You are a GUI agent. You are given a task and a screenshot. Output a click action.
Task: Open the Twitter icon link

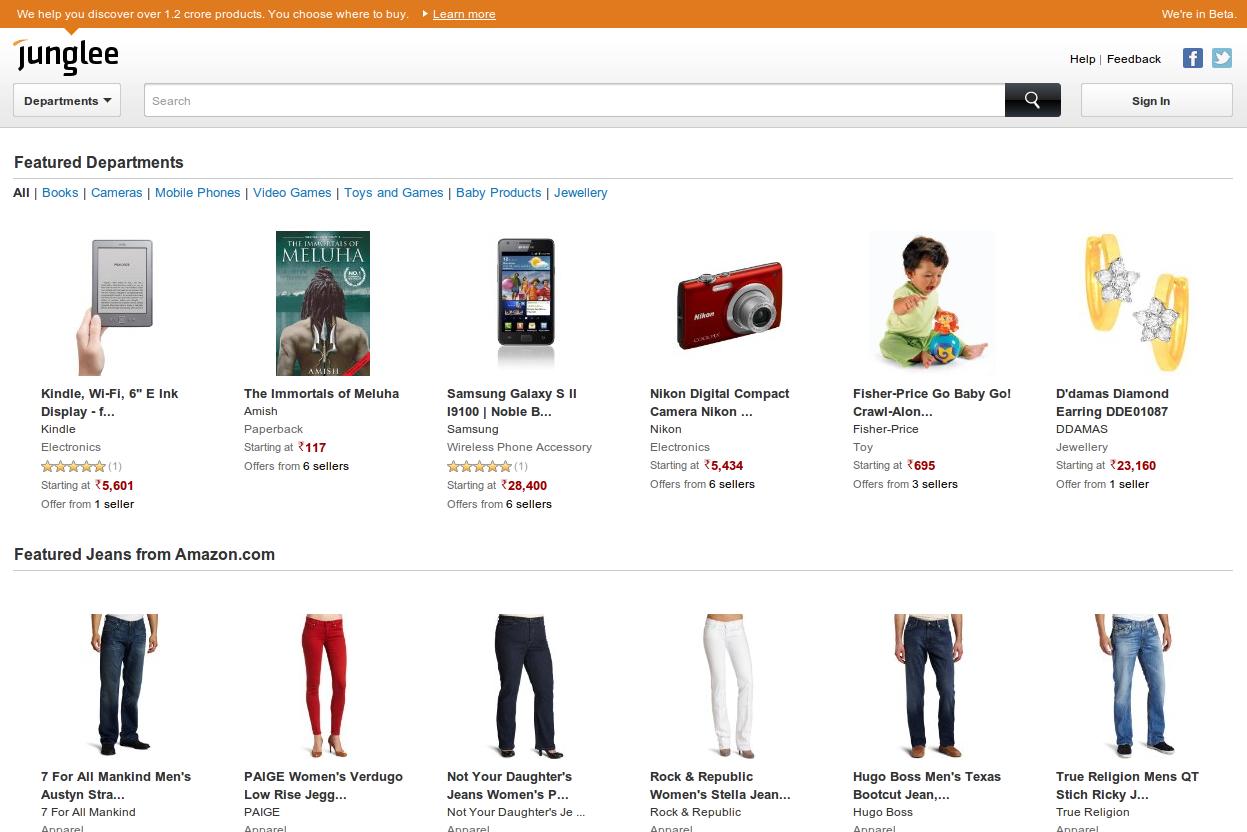pos(1222,58)
